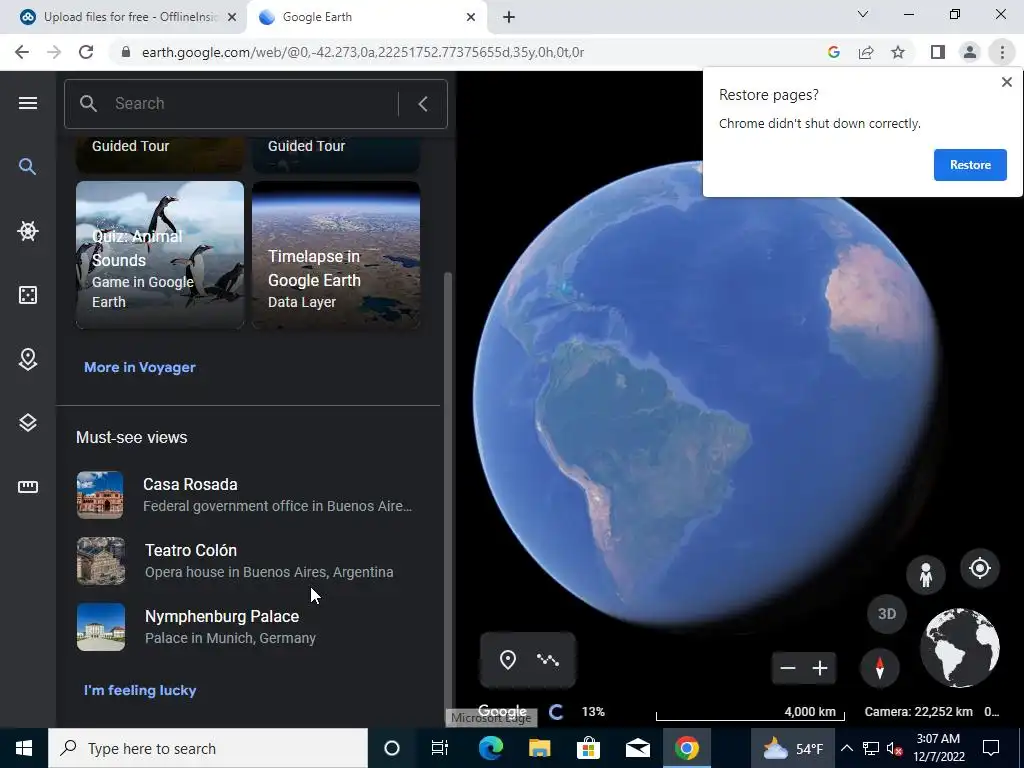Screen dimensions: 1024x768
Task: Open Voyager ship wheel icon
Action: 27,231
